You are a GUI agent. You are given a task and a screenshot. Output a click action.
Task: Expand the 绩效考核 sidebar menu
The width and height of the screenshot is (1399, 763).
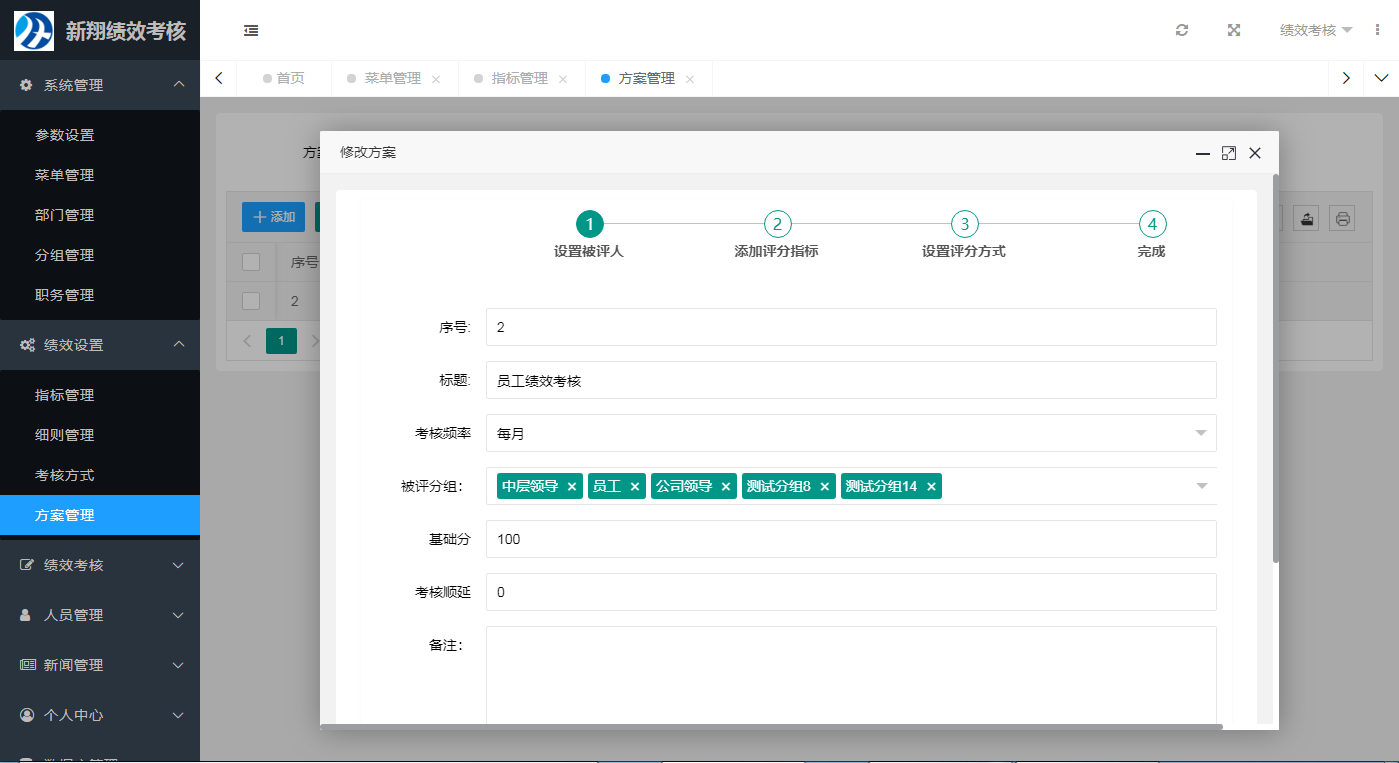coord(100,565)
